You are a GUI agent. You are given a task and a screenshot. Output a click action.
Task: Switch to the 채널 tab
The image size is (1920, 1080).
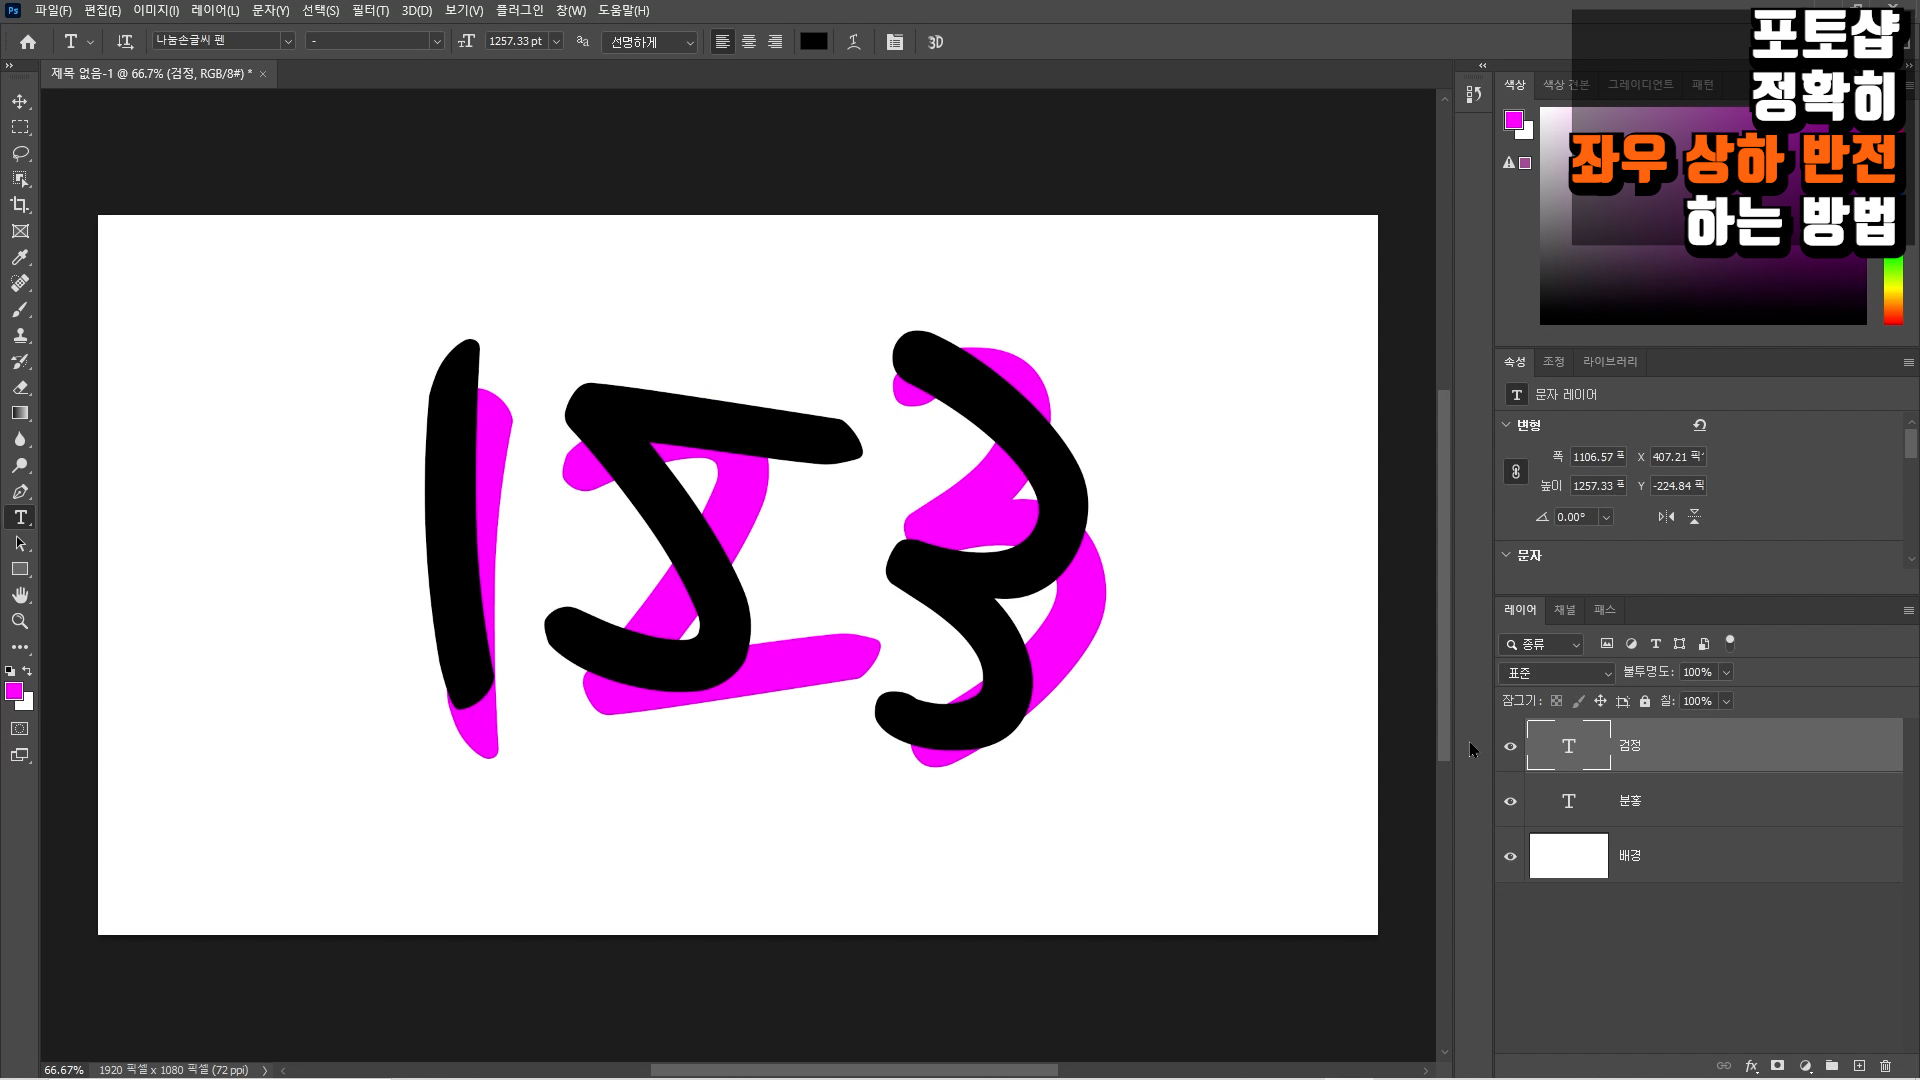tap(1564, 610)
